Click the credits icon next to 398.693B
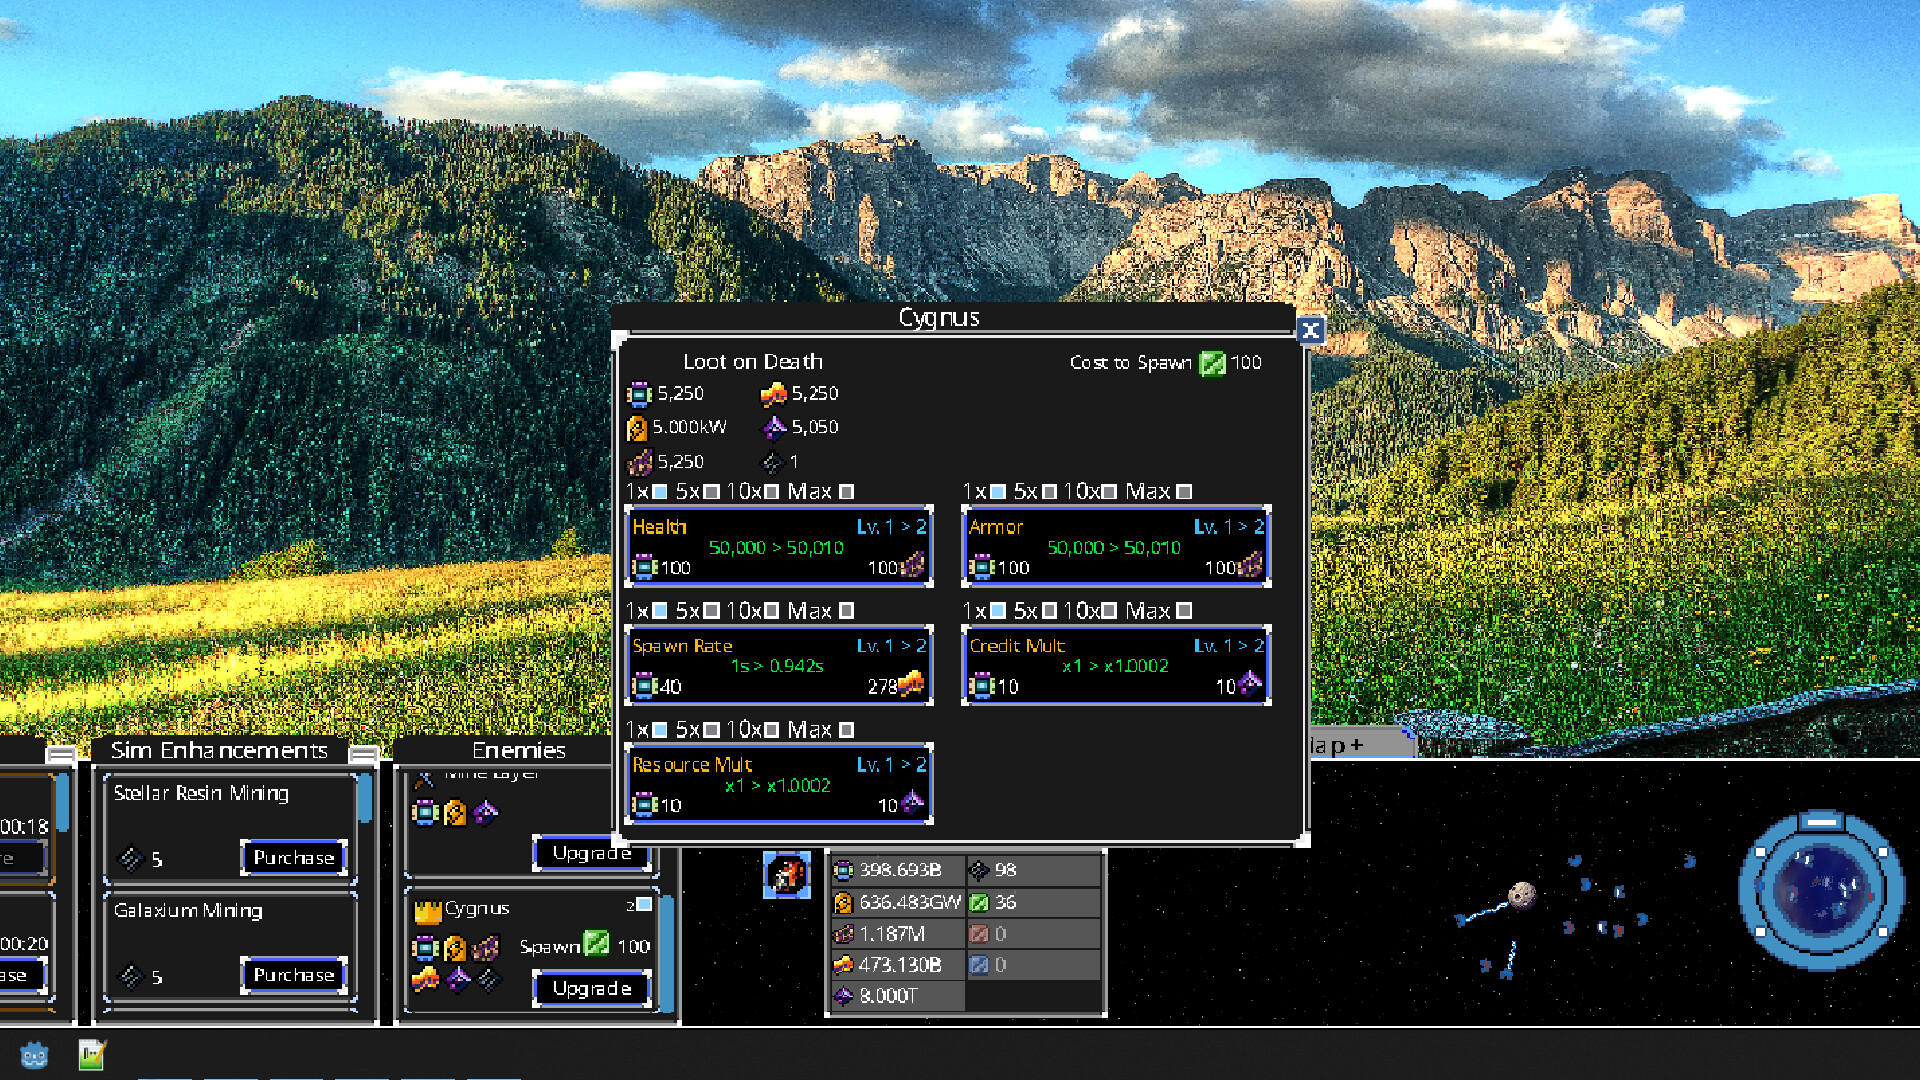Viewport: 1920px width, 1080px height. 844,870
